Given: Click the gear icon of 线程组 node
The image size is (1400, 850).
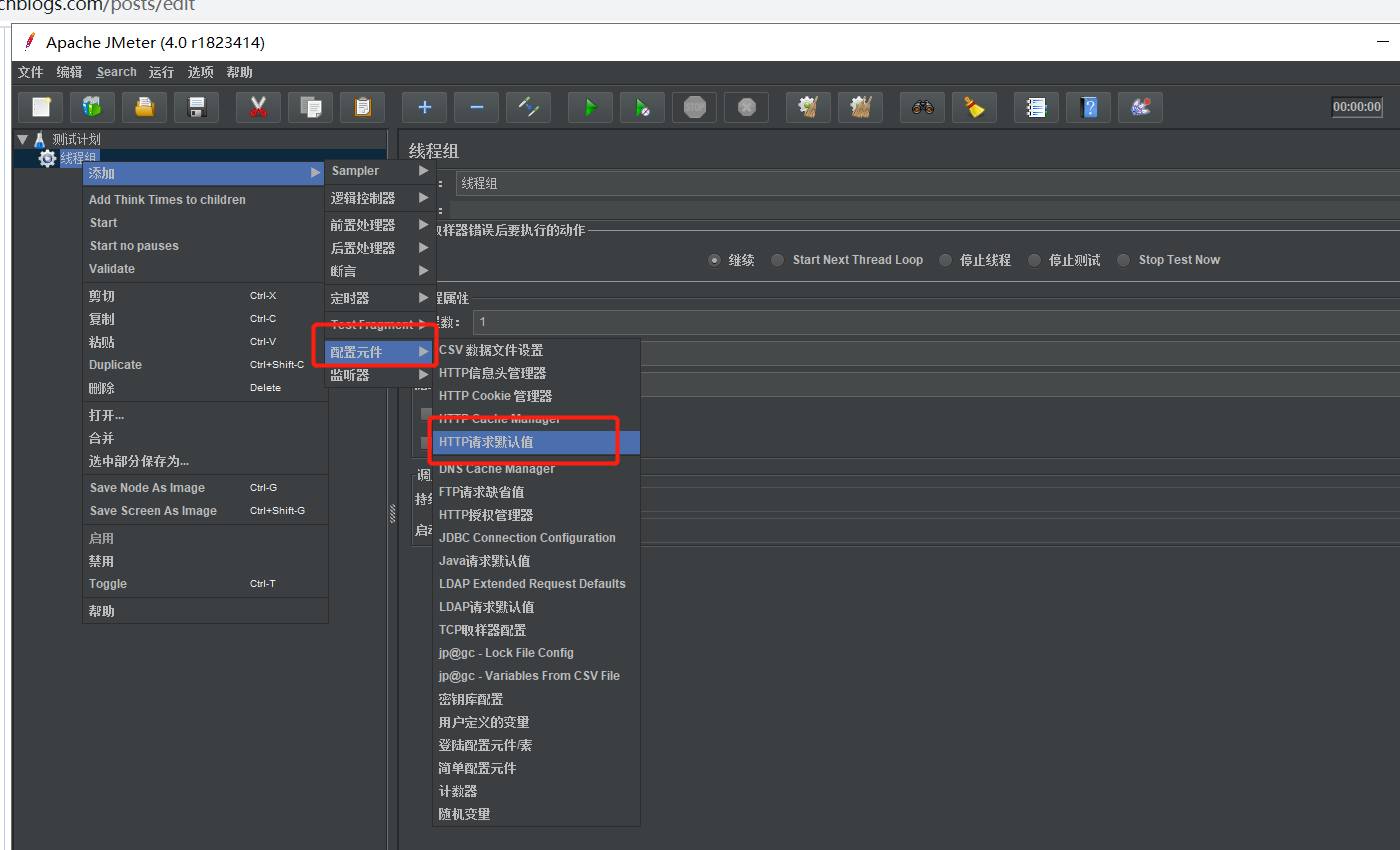Looking at the screenshot, I should tap(47, 158).
